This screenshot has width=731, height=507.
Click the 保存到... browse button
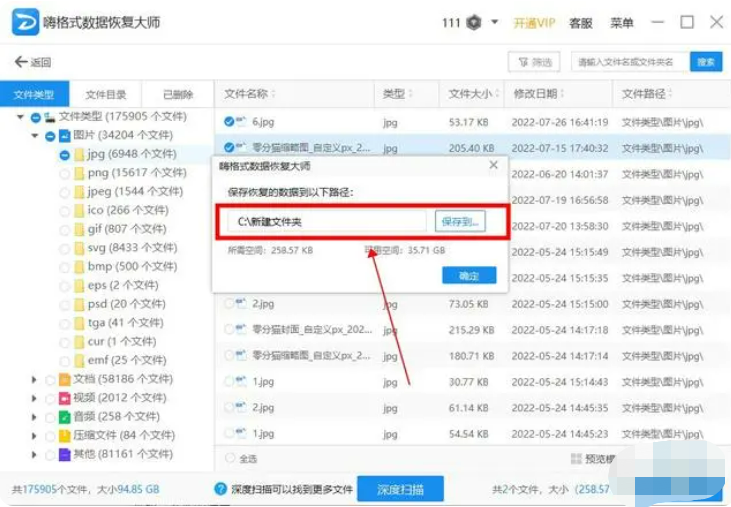click(x=460, y=221)
